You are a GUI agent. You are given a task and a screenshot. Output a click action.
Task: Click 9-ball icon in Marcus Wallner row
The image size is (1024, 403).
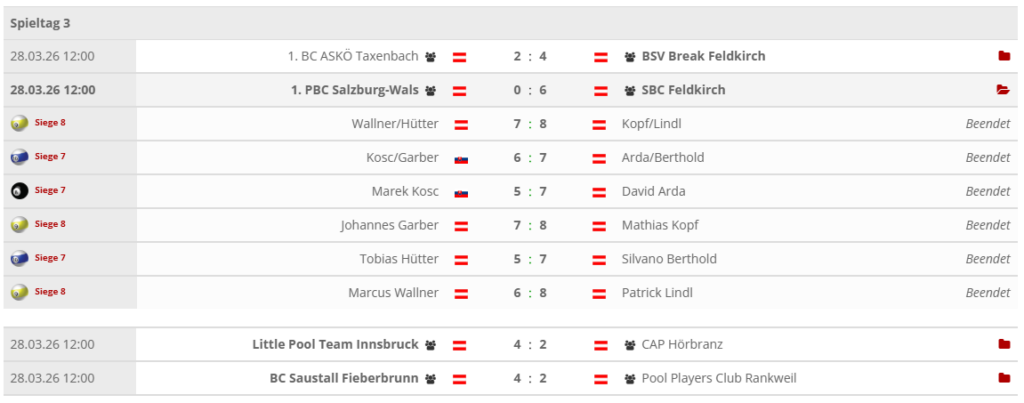[19, 293]
